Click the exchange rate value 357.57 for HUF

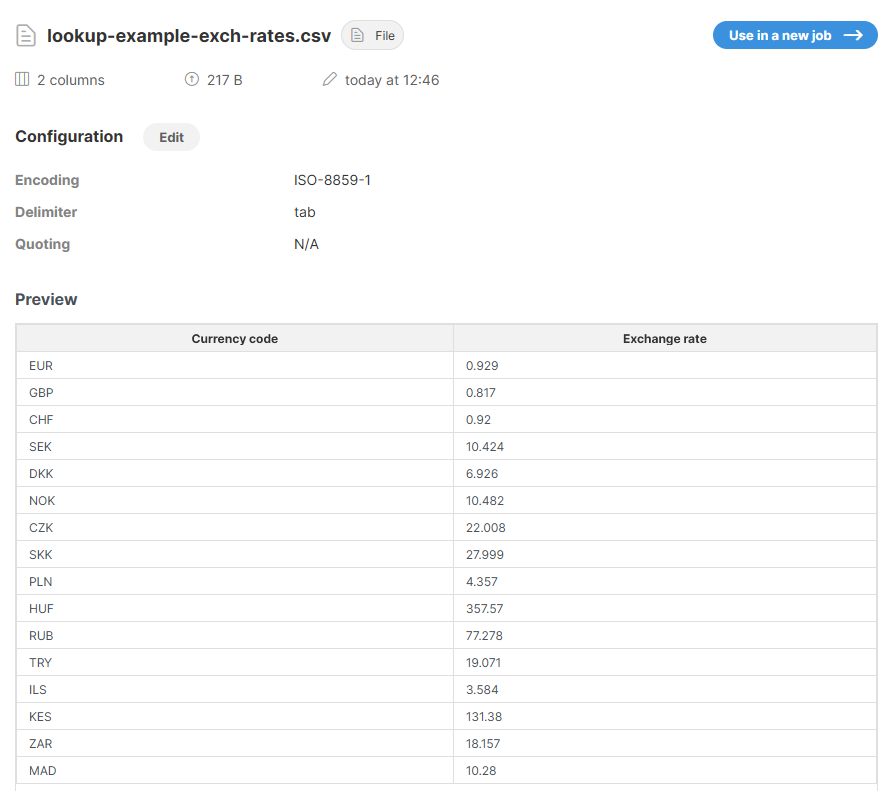click(x=486, y=608)
